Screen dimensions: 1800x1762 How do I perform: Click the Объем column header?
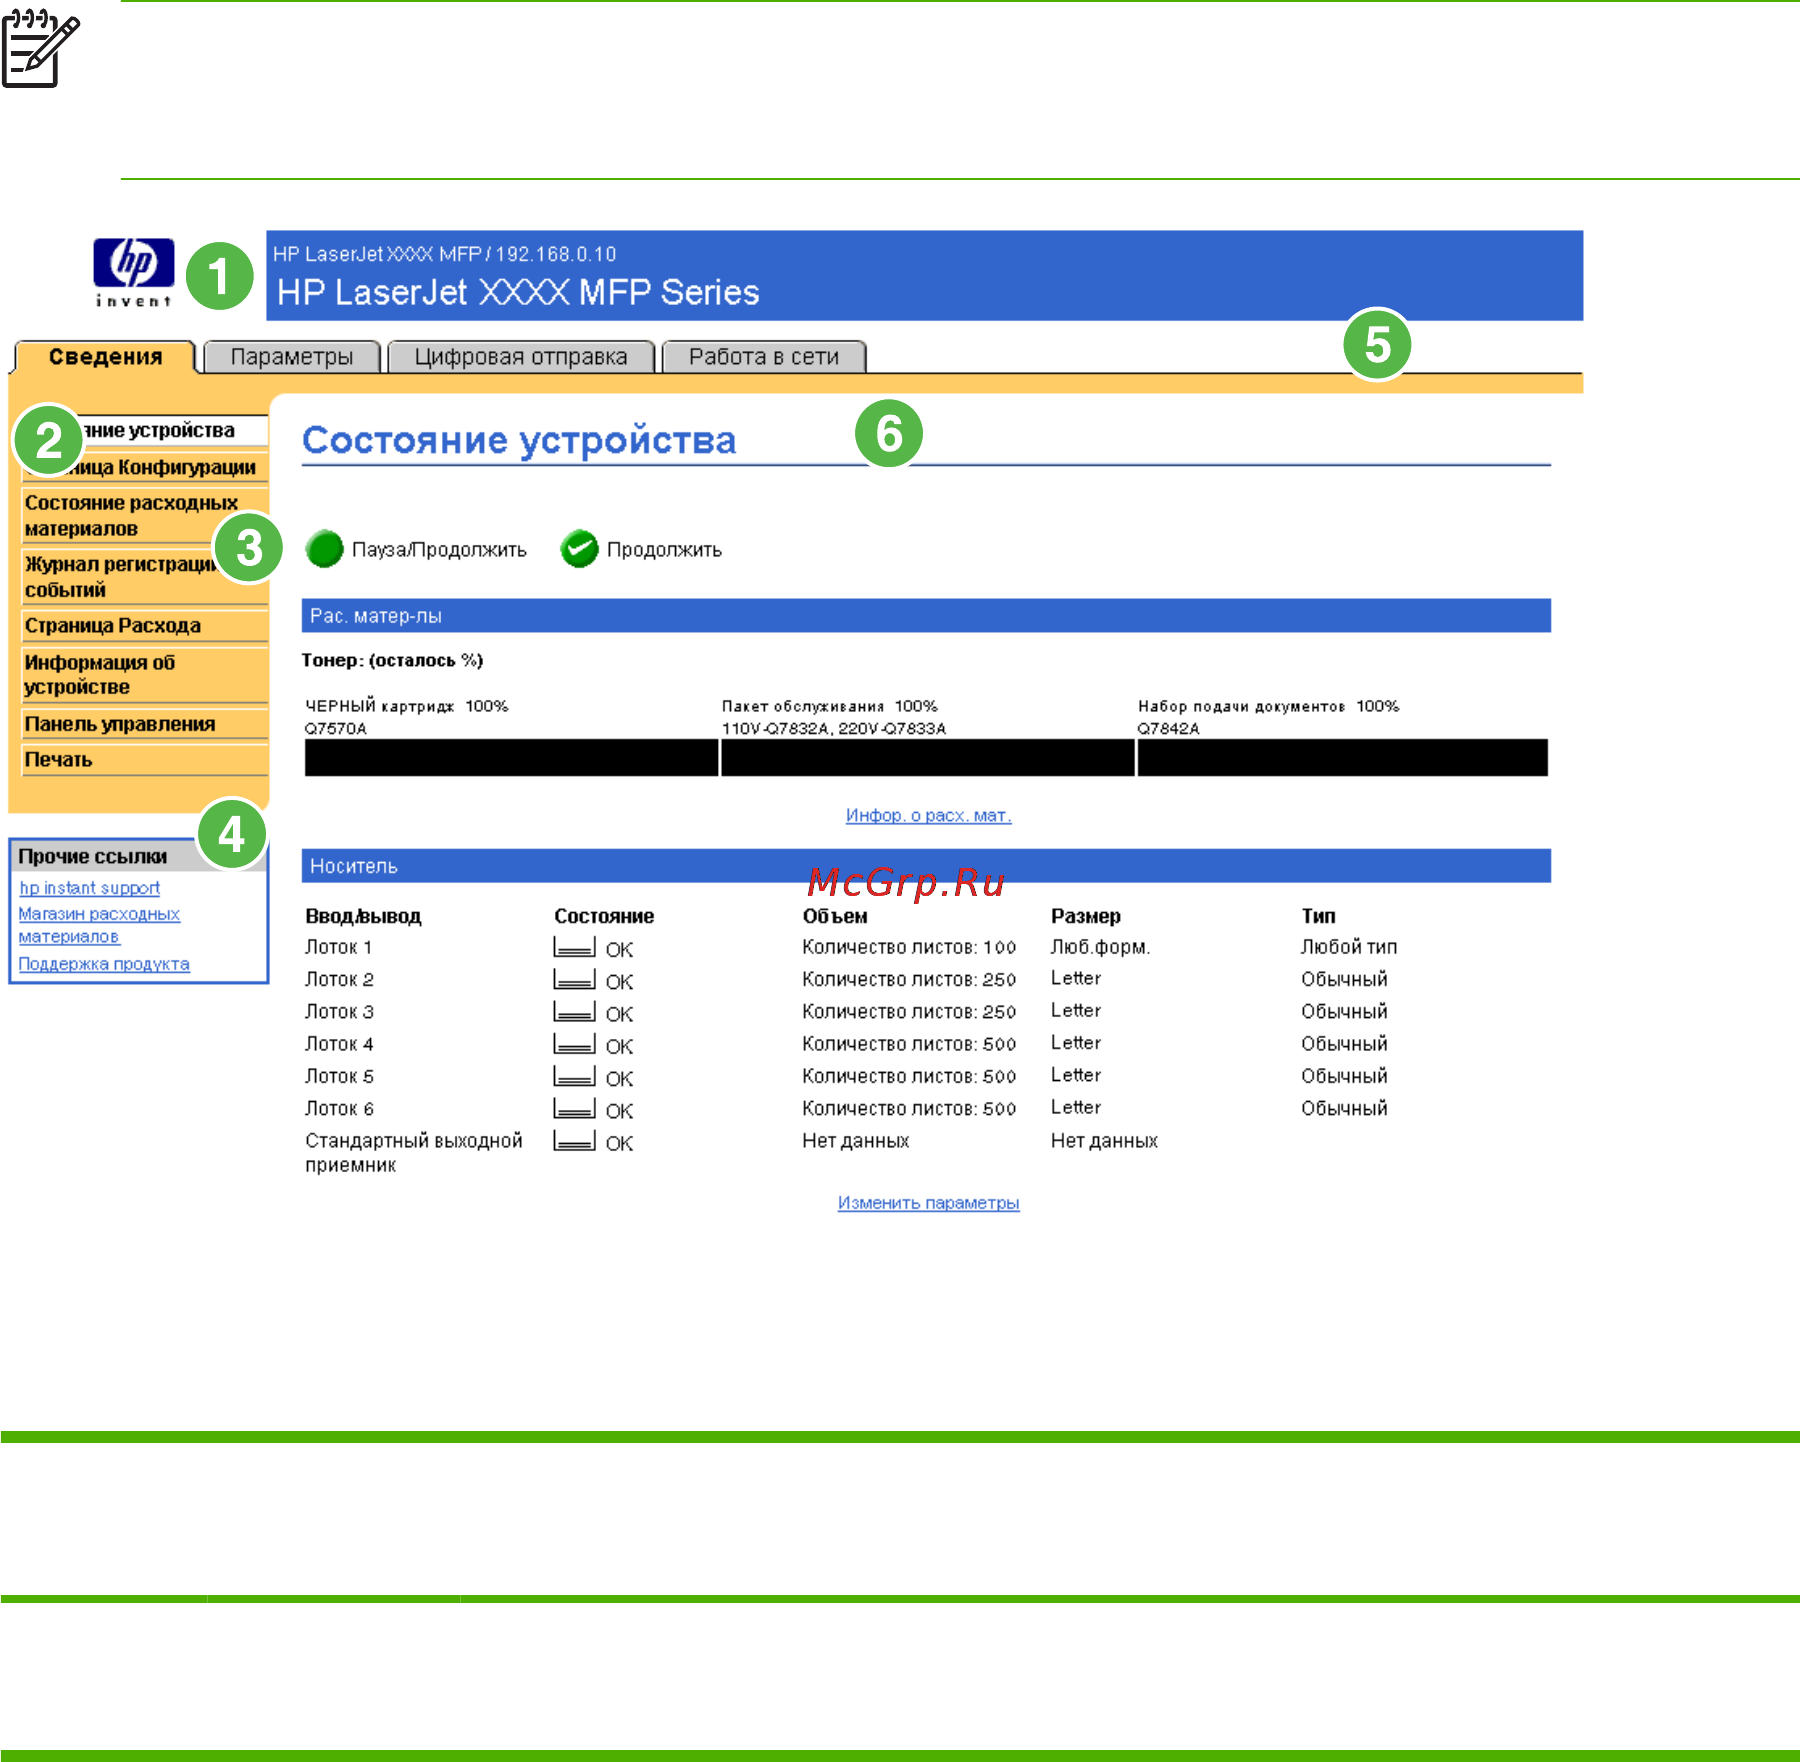coord(835,916)
